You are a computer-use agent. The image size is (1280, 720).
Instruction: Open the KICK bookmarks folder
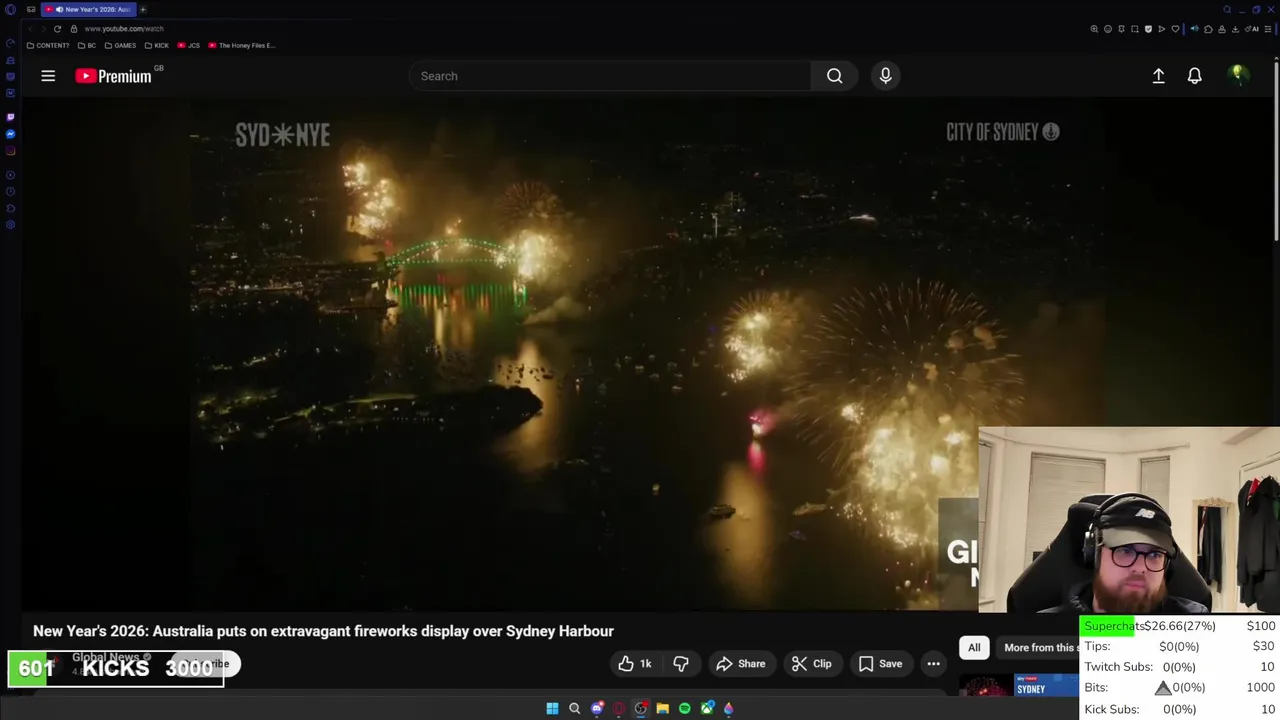[x=157, y=45]
